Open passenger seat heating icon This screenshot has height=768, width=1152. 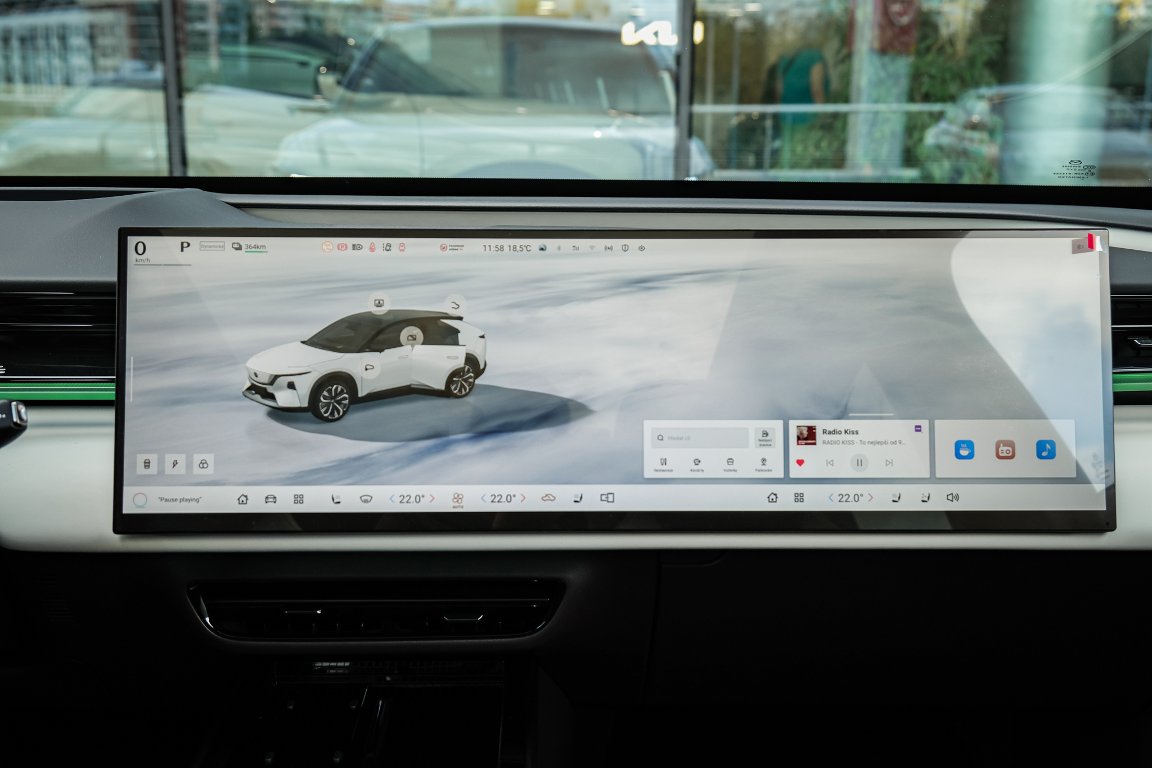pos(896,498)
